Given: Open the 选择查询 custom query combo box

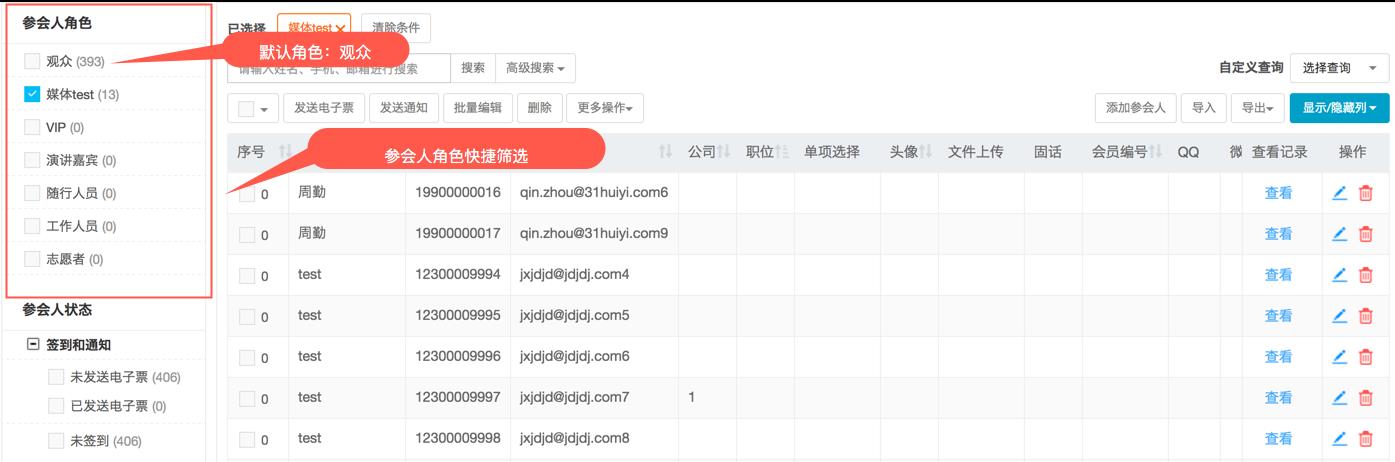Looking at the screenshot, I should [x=1338, y=68].
